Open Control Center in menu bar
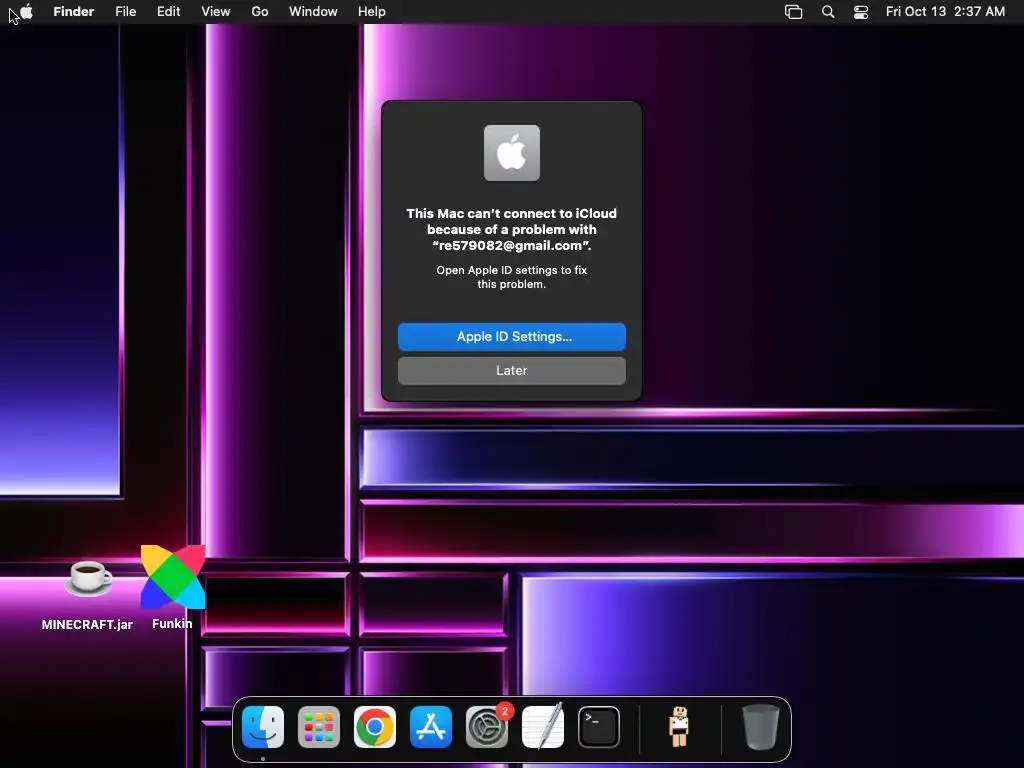 pyautogui.click(x=861, y=12)
